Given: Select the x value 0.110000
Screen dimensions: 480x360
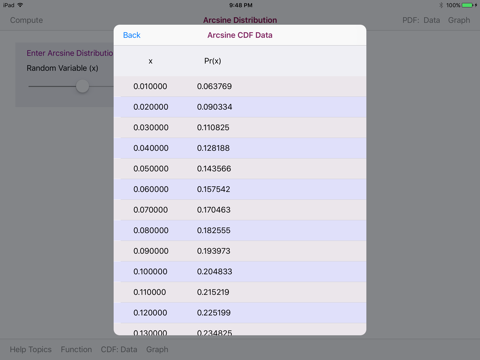Looking at the screenshot, I should tap(149, 292).
